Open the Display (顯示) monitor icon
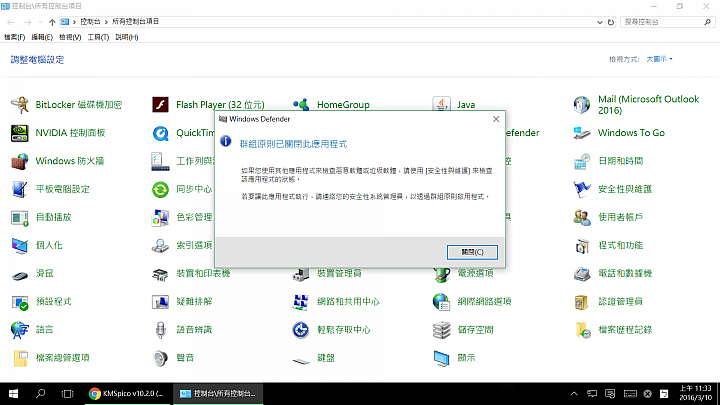Screen dimensions: 720x405 tap(441, 358)
